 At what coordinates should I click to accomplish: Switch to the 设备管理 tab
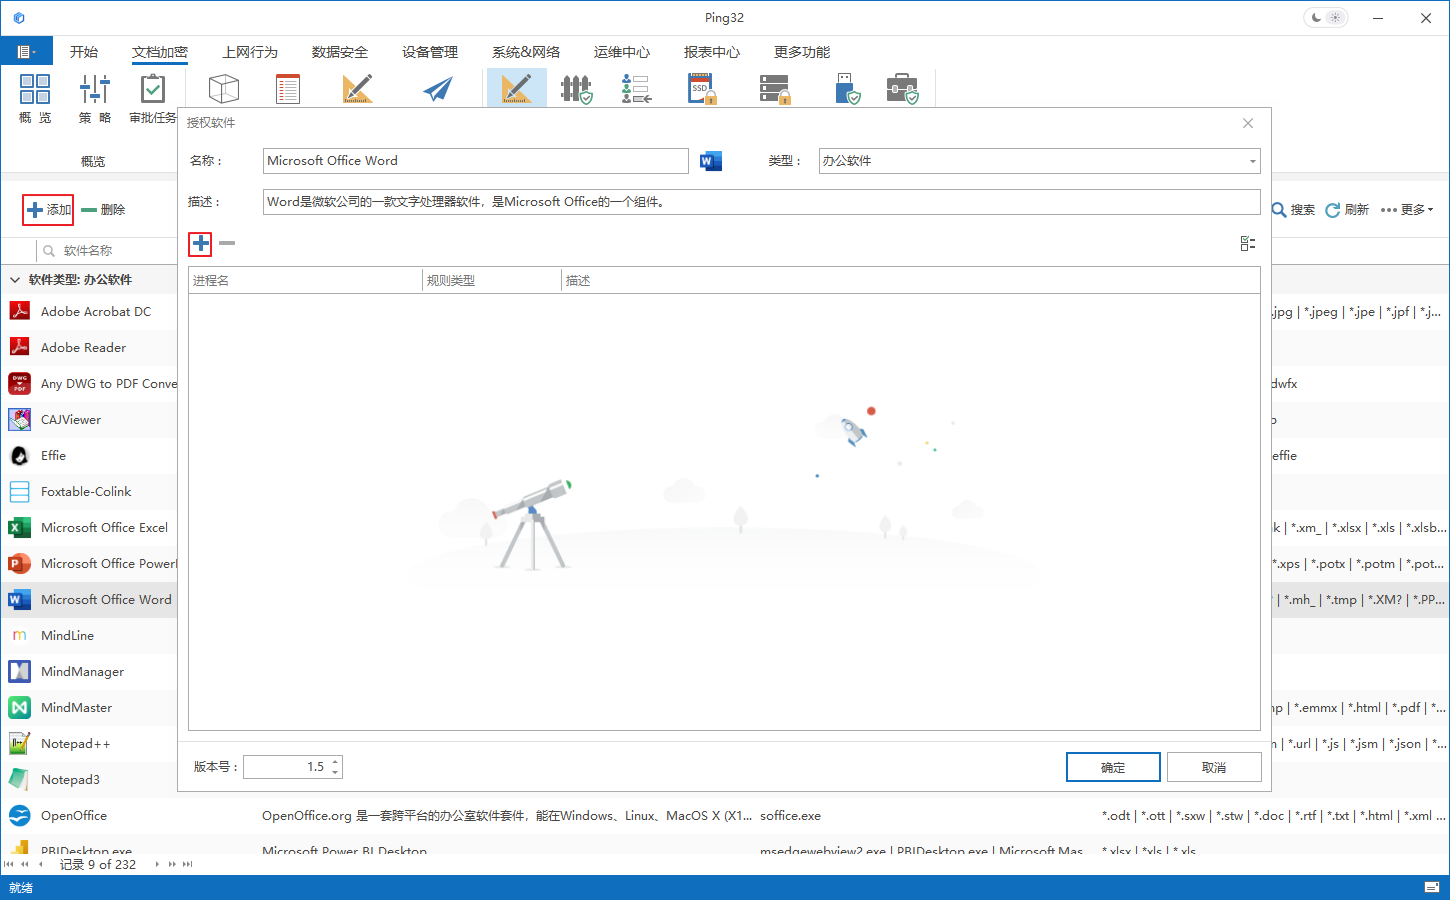pos(430,52)
